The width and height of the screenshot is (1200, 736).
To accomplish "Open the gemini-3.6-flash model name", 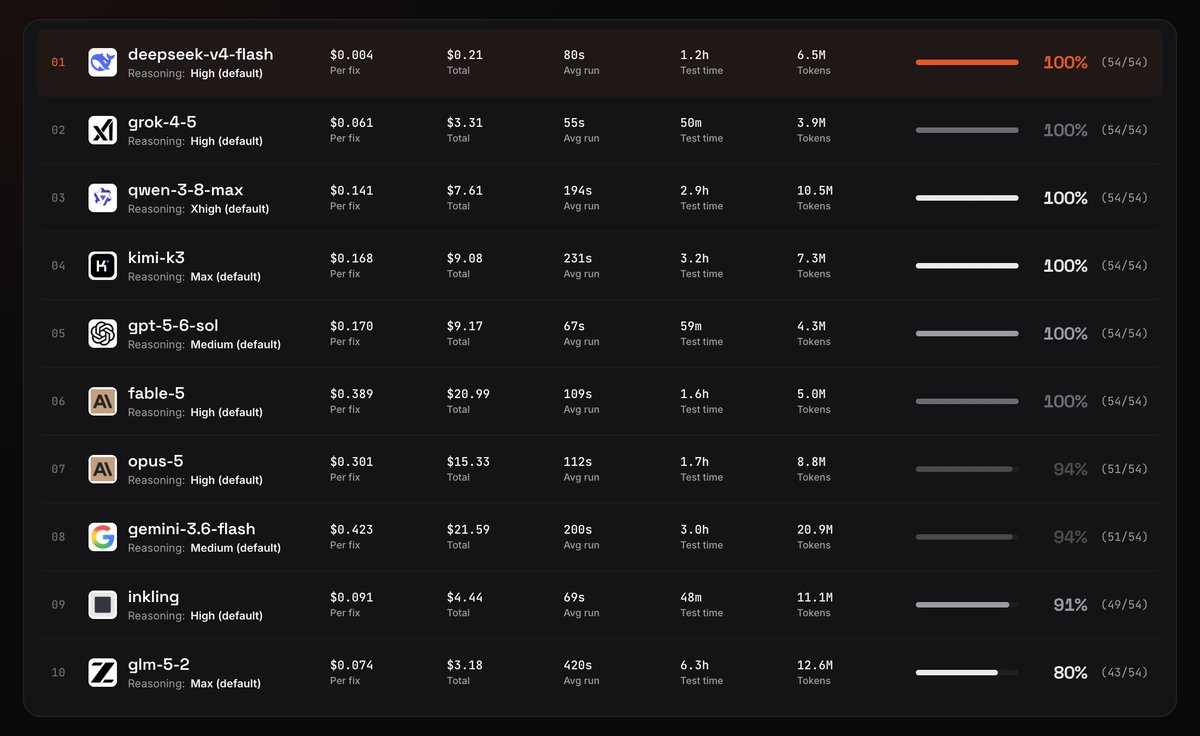I will coord(191,529).
